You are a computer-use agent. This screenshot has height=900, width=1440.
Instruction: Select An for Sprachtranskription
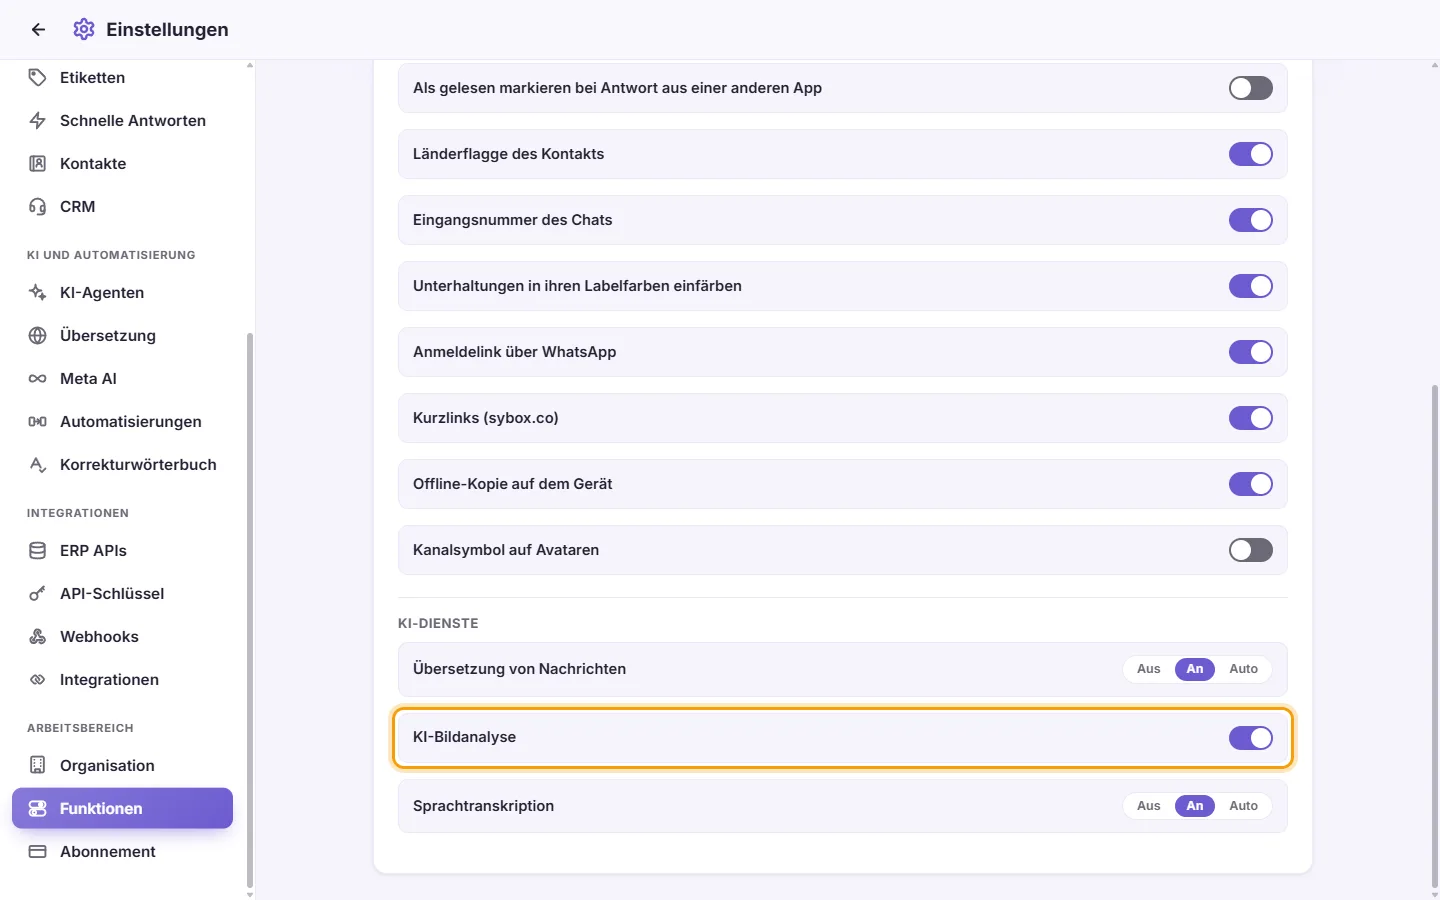click(x=1195, y=806)
